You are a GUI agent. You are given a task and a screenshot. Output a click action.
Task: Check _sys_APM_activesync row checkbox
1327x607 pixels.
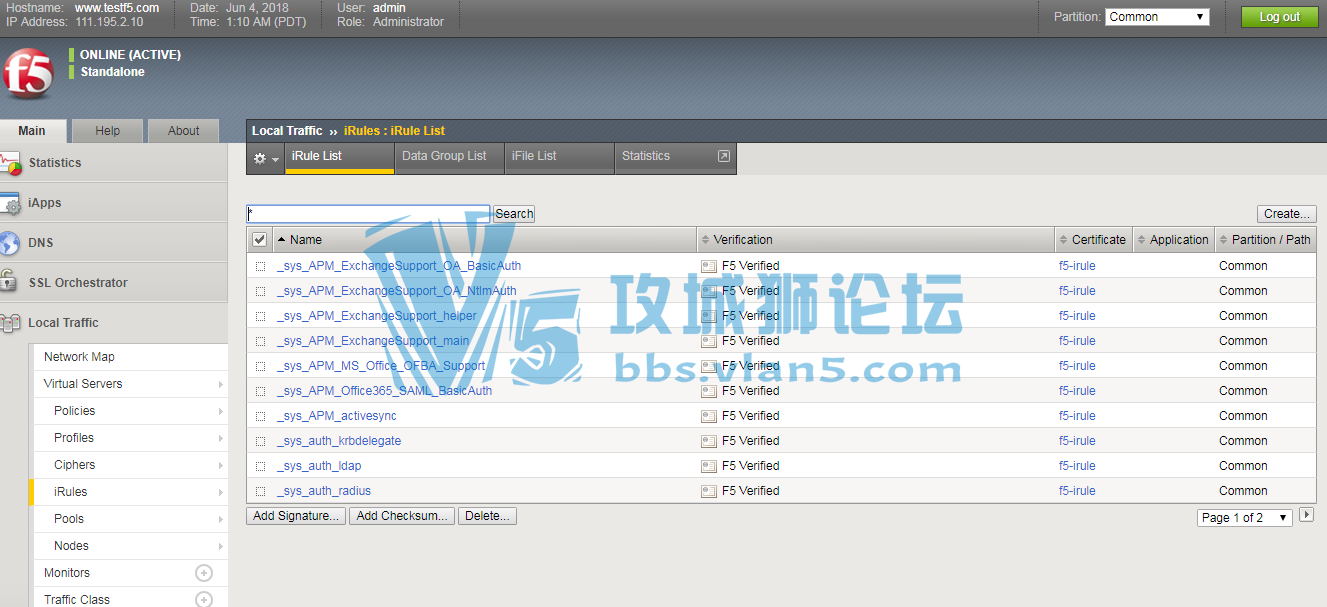[260, 416]
